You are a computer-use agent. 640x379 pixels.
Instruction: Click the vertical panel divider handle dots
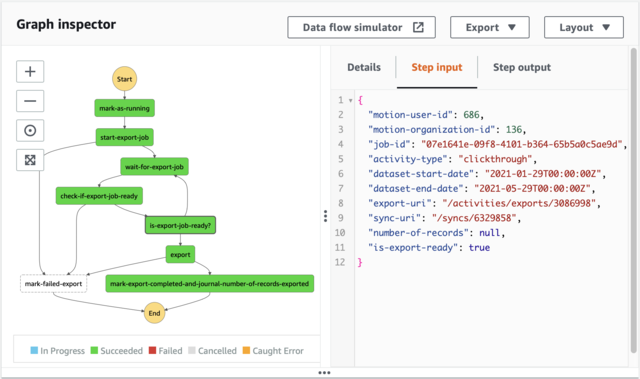tap(325, 216)
